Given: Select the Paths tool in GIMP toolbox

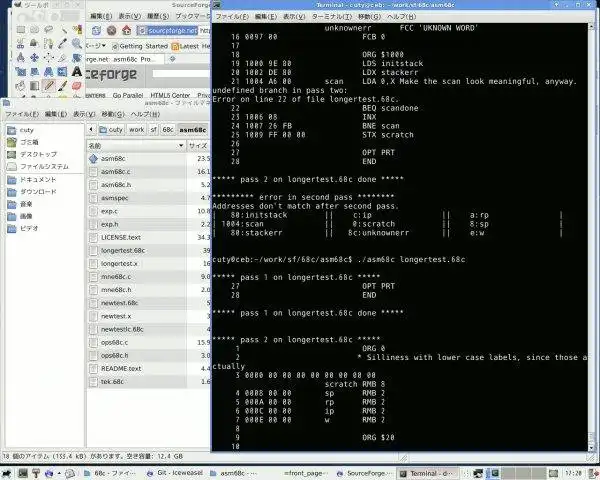Looking at the screenshot, I should coord(49,43).
